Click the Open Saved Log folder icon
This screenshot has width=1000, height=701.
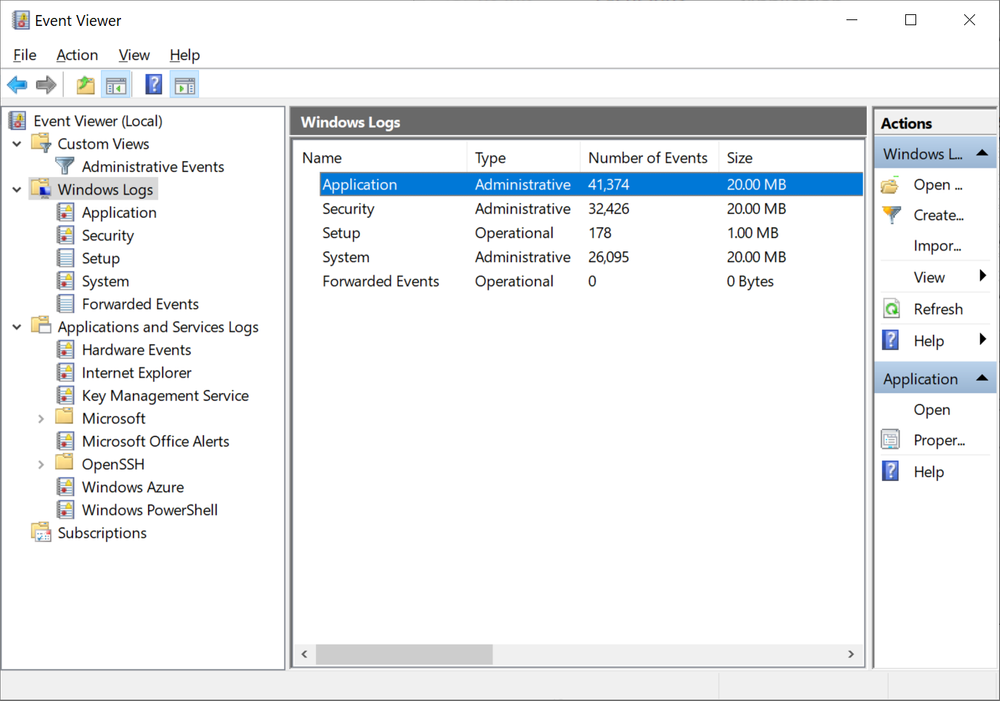click(x=890, y=183)
